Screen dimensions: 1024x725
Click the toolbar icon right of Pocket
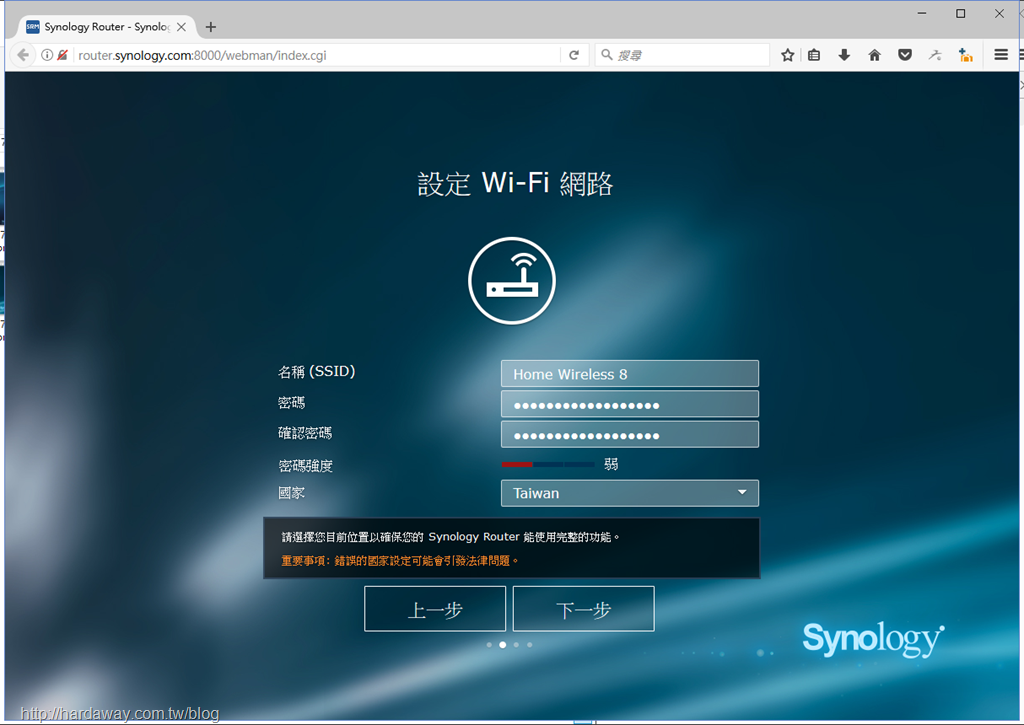coord(935,55)
